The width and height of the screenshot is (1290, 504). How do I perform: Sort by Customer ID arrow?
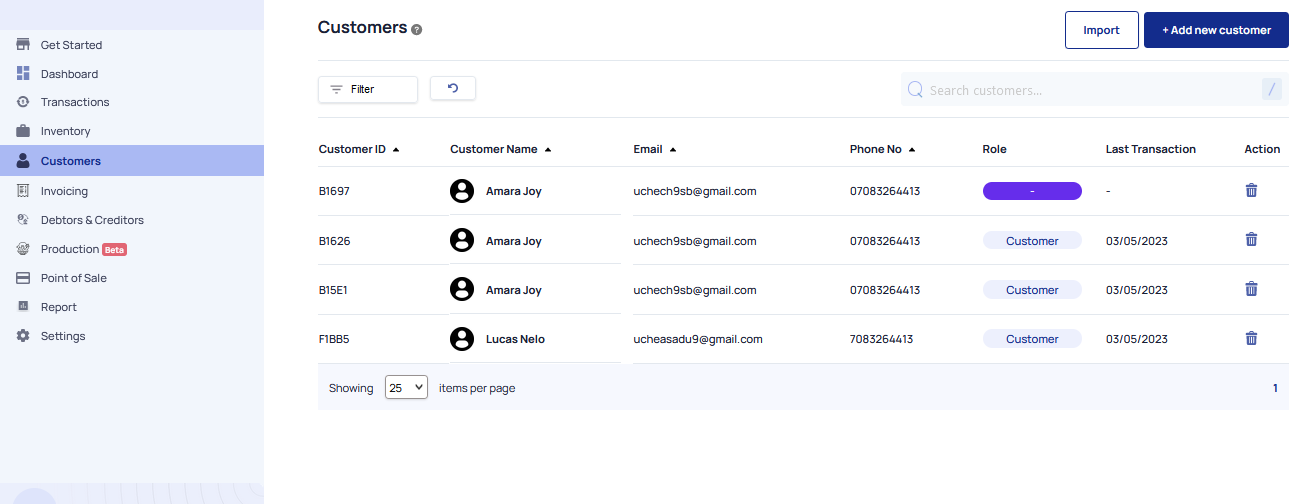396,150
